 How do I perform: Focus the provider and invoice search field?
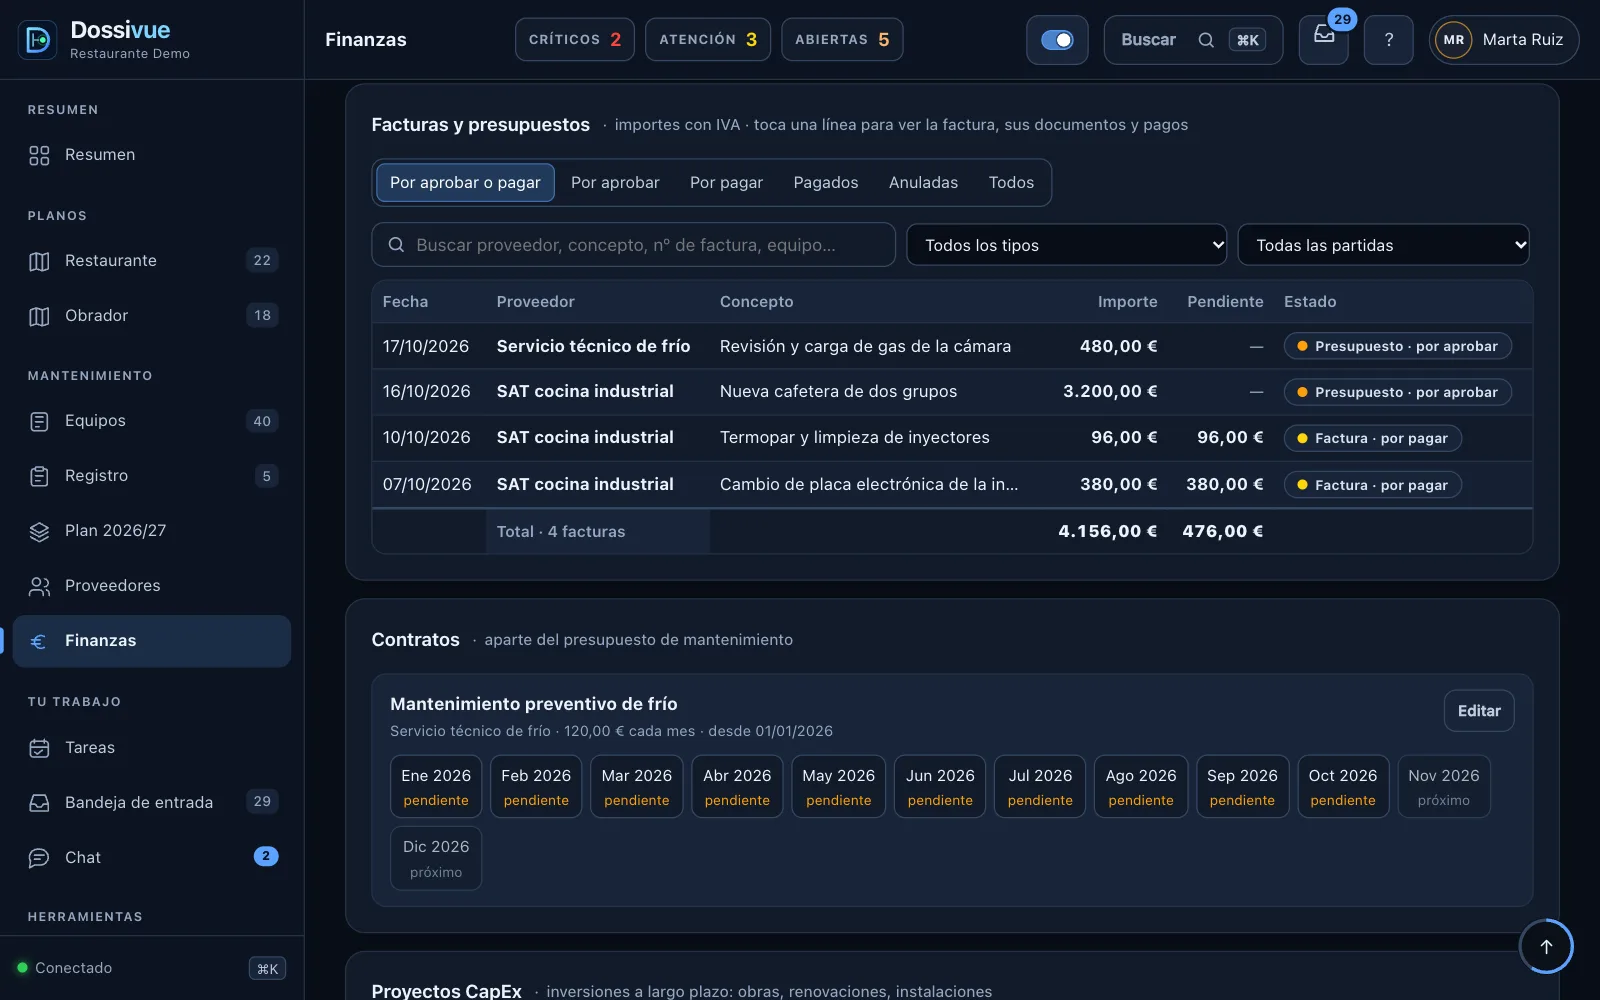[633, 245]
